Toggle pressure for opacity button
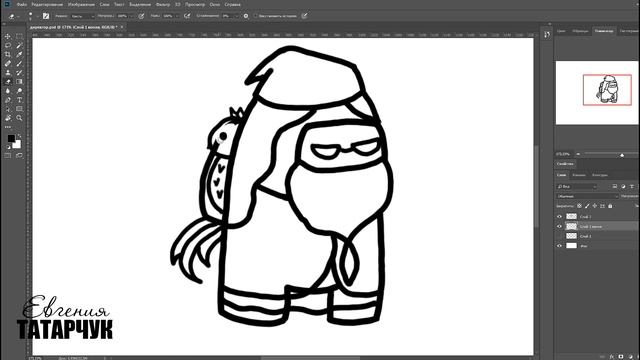This screenshot has width=640, height=360. (141, 16)
